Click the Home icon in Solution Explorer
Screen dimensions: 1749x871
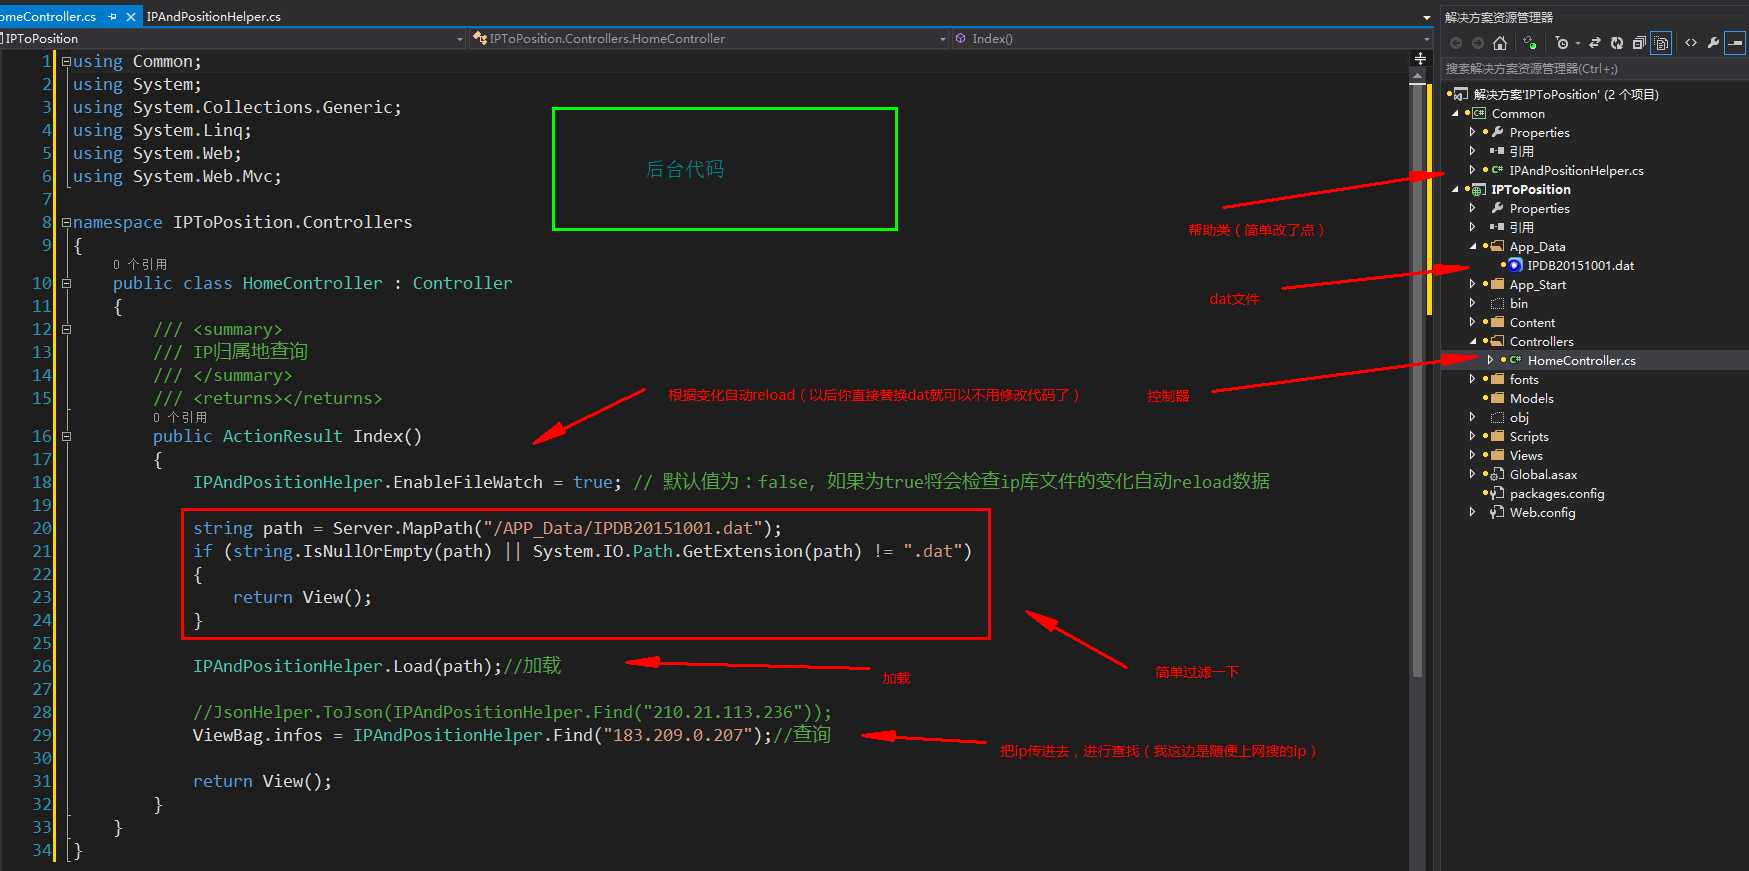click(1499, 43)
